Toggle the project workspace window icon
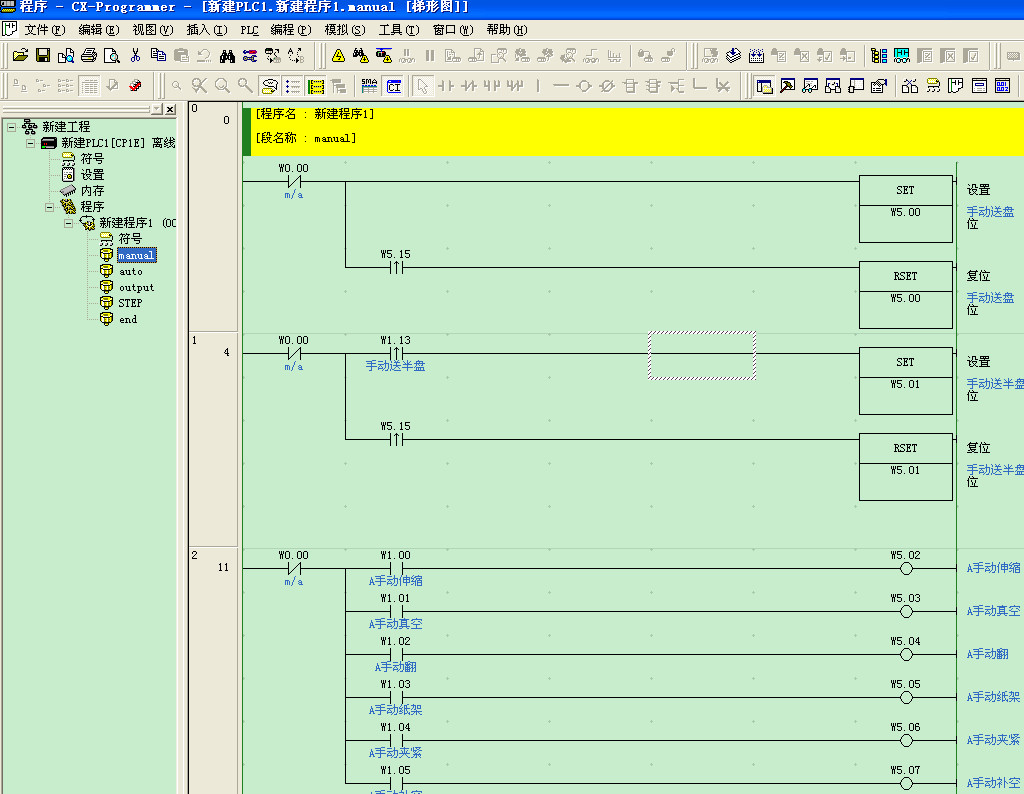This screenshot has height=794, width=1024. point(765,86)
